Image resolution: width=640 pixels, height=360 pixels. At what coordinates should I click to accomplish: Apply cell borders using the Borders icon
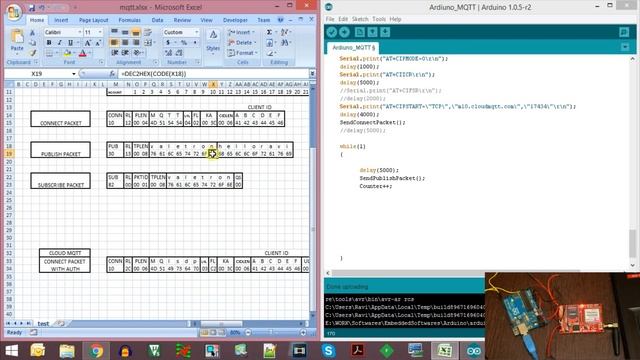[49, 53]
